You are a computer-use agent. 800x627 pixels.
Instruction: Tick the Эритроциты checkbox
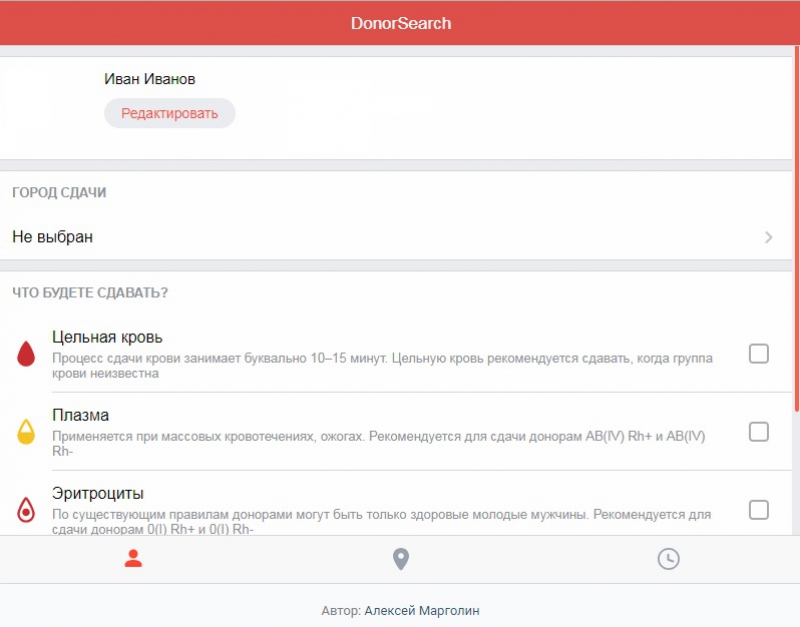point(759,510)
